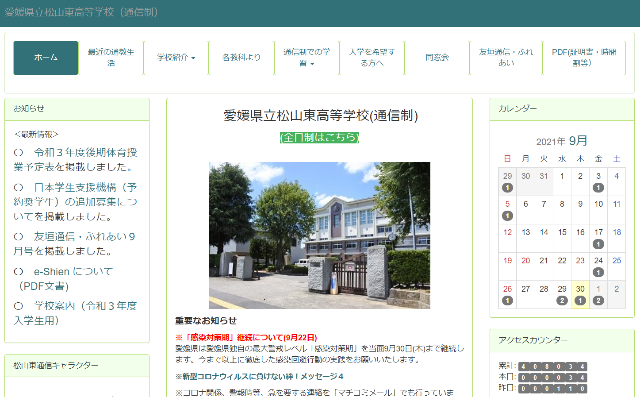Select September 15 in the calendar

click(x=562, y=232)
